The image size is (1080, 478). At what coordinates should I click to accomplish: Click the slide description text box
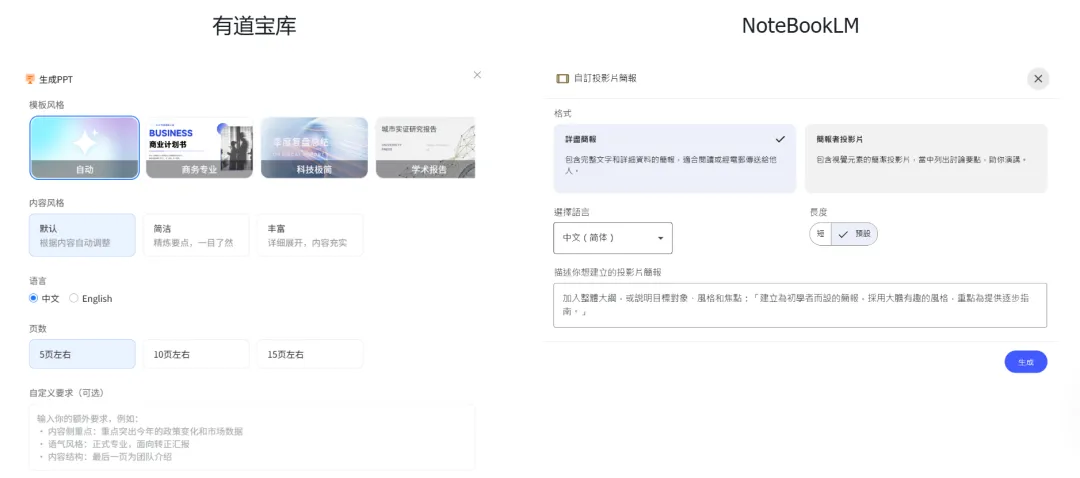click(800, 305)
